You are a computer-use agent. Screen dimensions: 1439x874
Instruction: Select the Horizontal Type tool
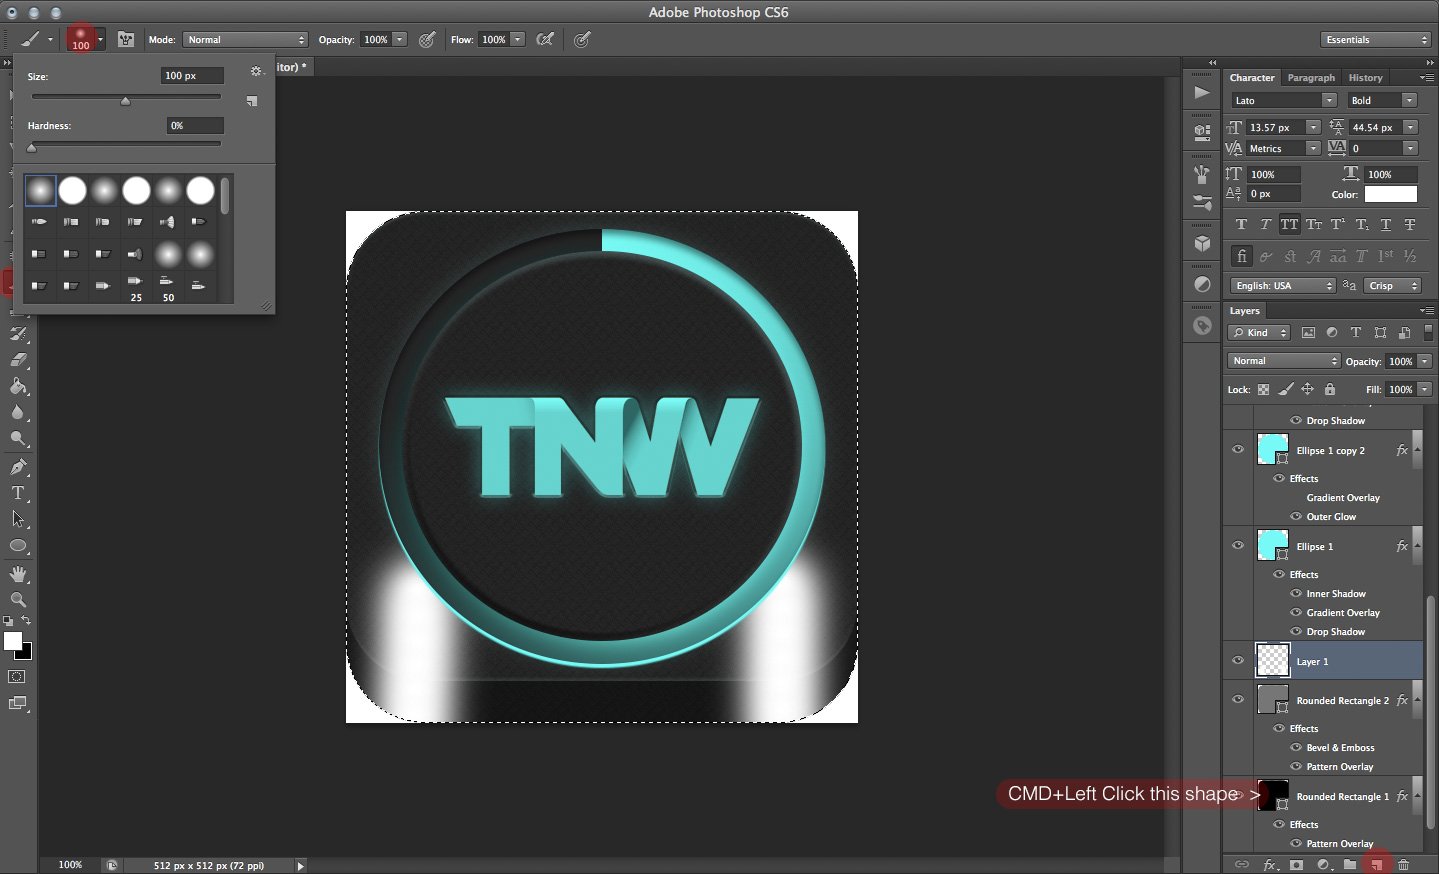pyautogui.click(x=18, y=493)
